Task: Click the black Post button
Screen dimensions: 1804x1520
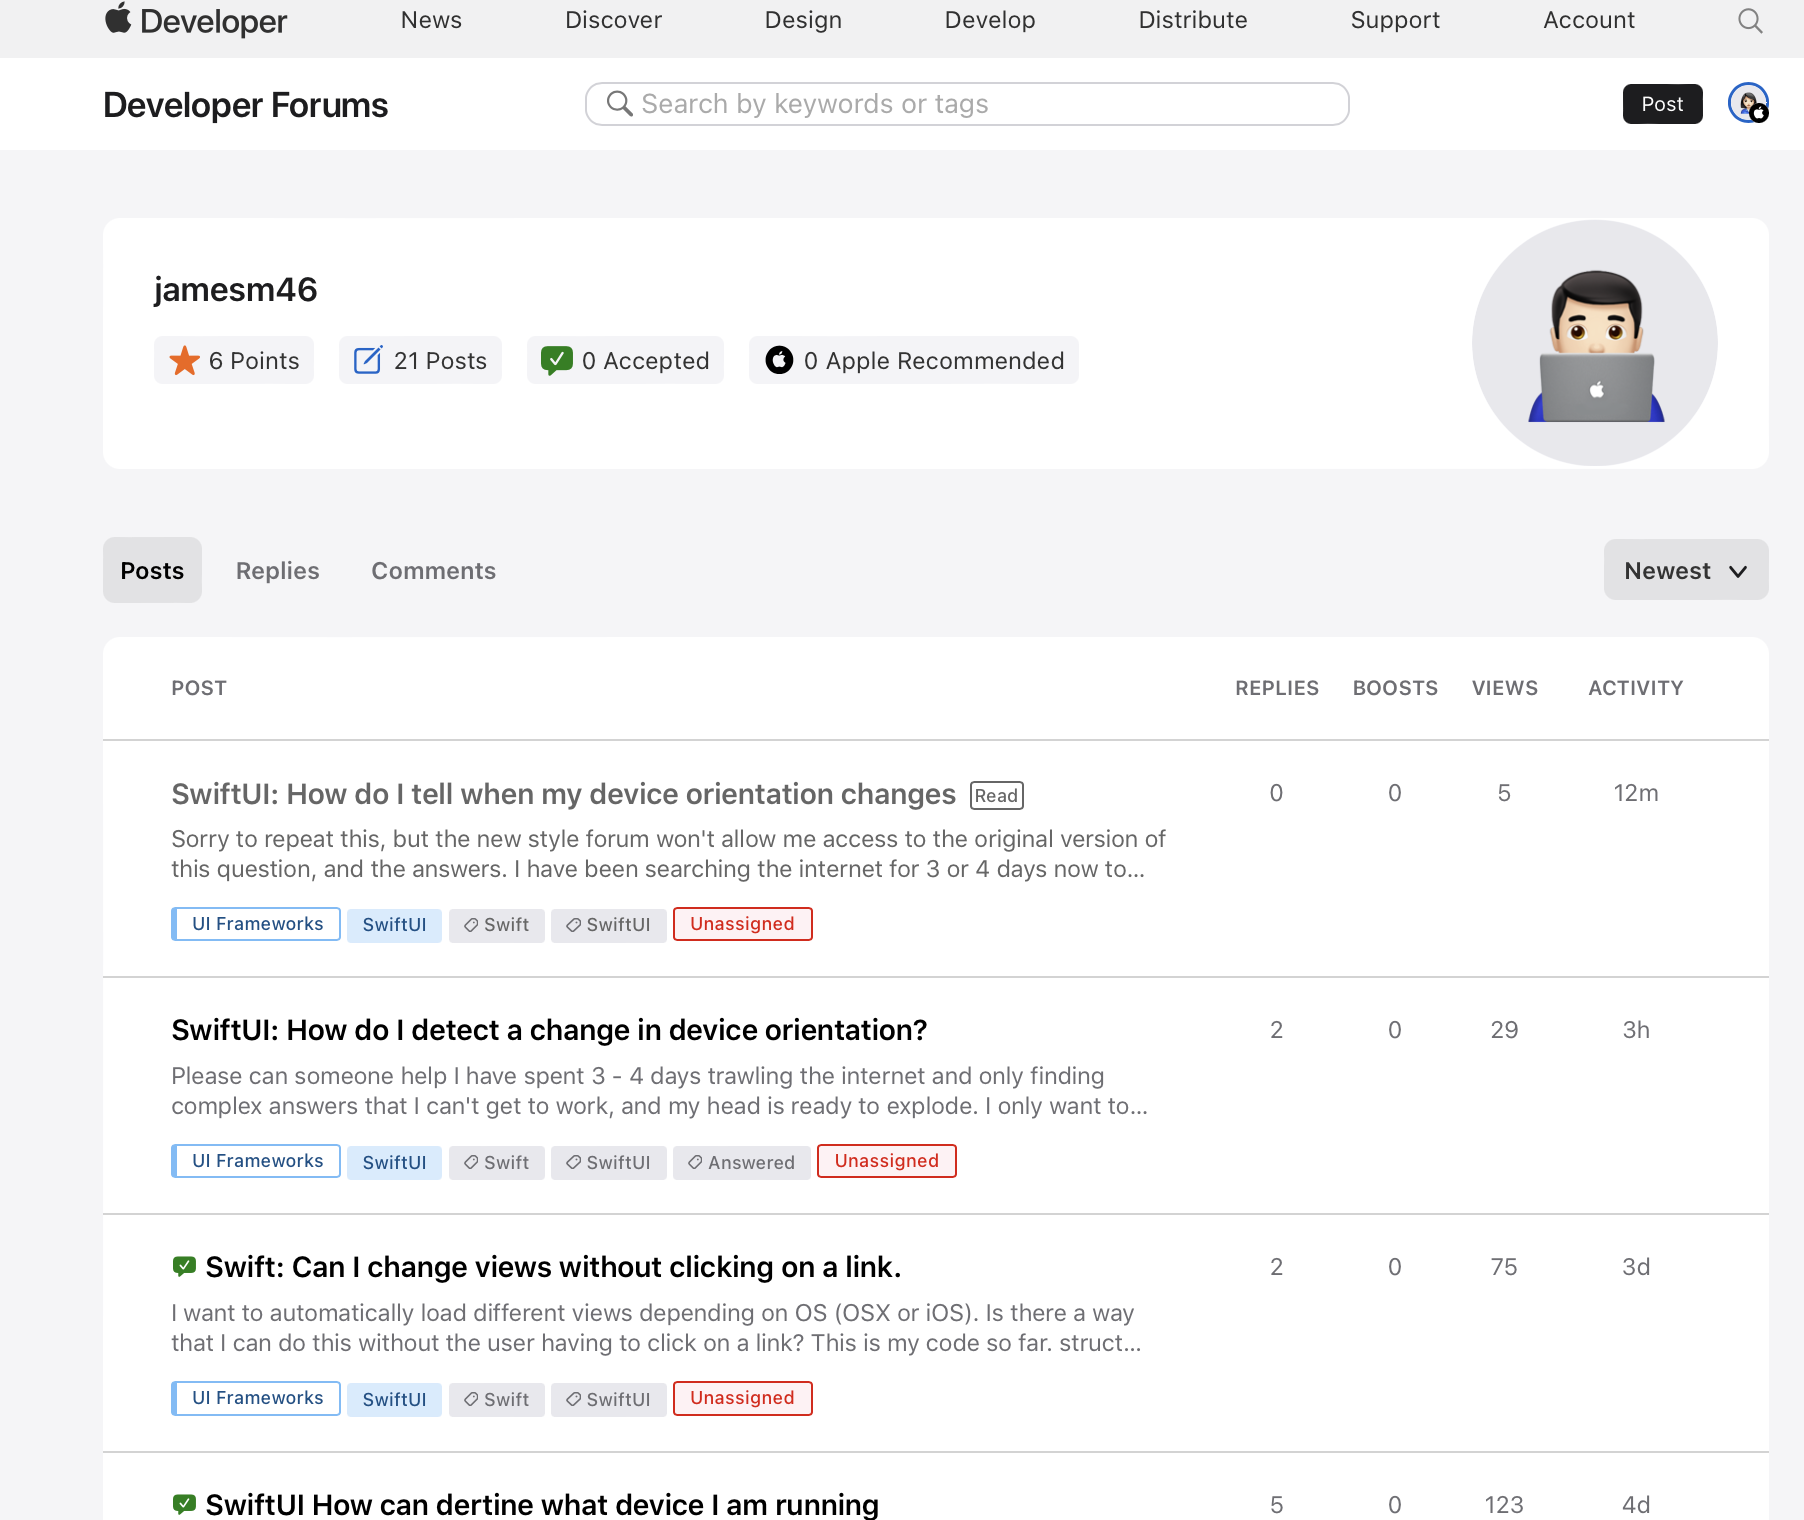Action: [x=1661, y=104]
